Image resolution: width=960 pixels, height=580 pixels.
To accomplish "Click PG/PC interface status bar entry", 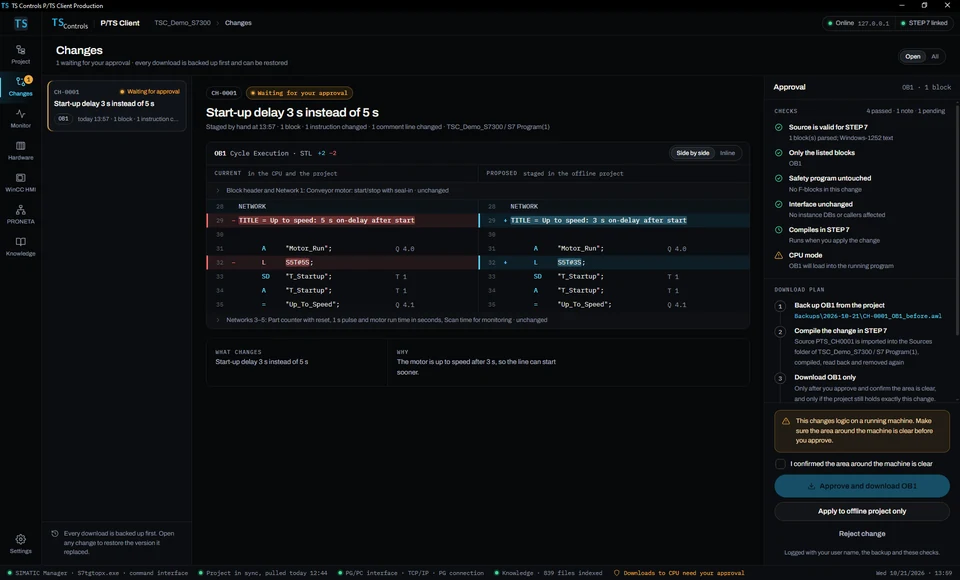I will point(411,573).
